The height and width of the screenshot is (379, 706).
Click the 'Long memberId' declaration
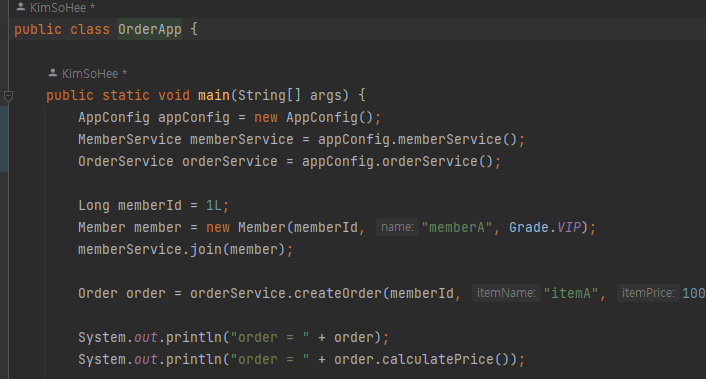click(130, 206)
